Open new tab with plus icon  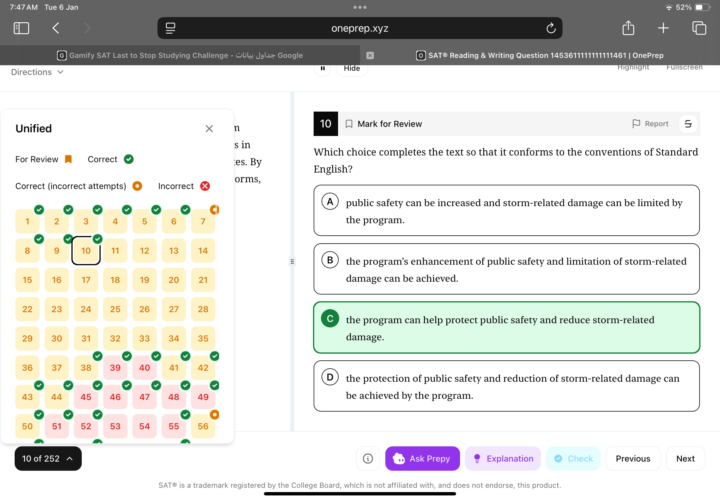663,28
